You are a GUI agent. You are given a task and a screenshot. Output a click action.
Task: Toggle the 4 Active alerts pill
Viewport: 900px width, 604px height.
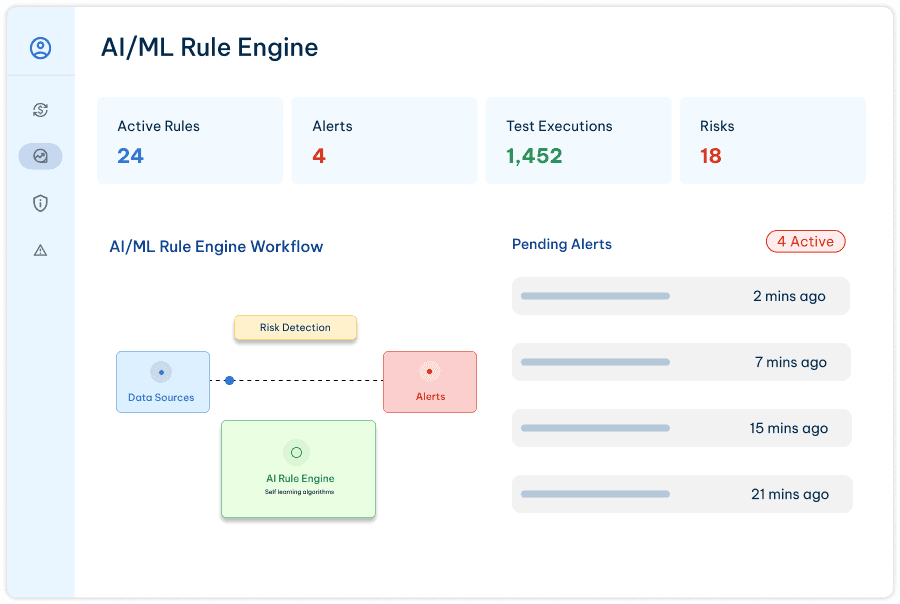coord(805,241)
